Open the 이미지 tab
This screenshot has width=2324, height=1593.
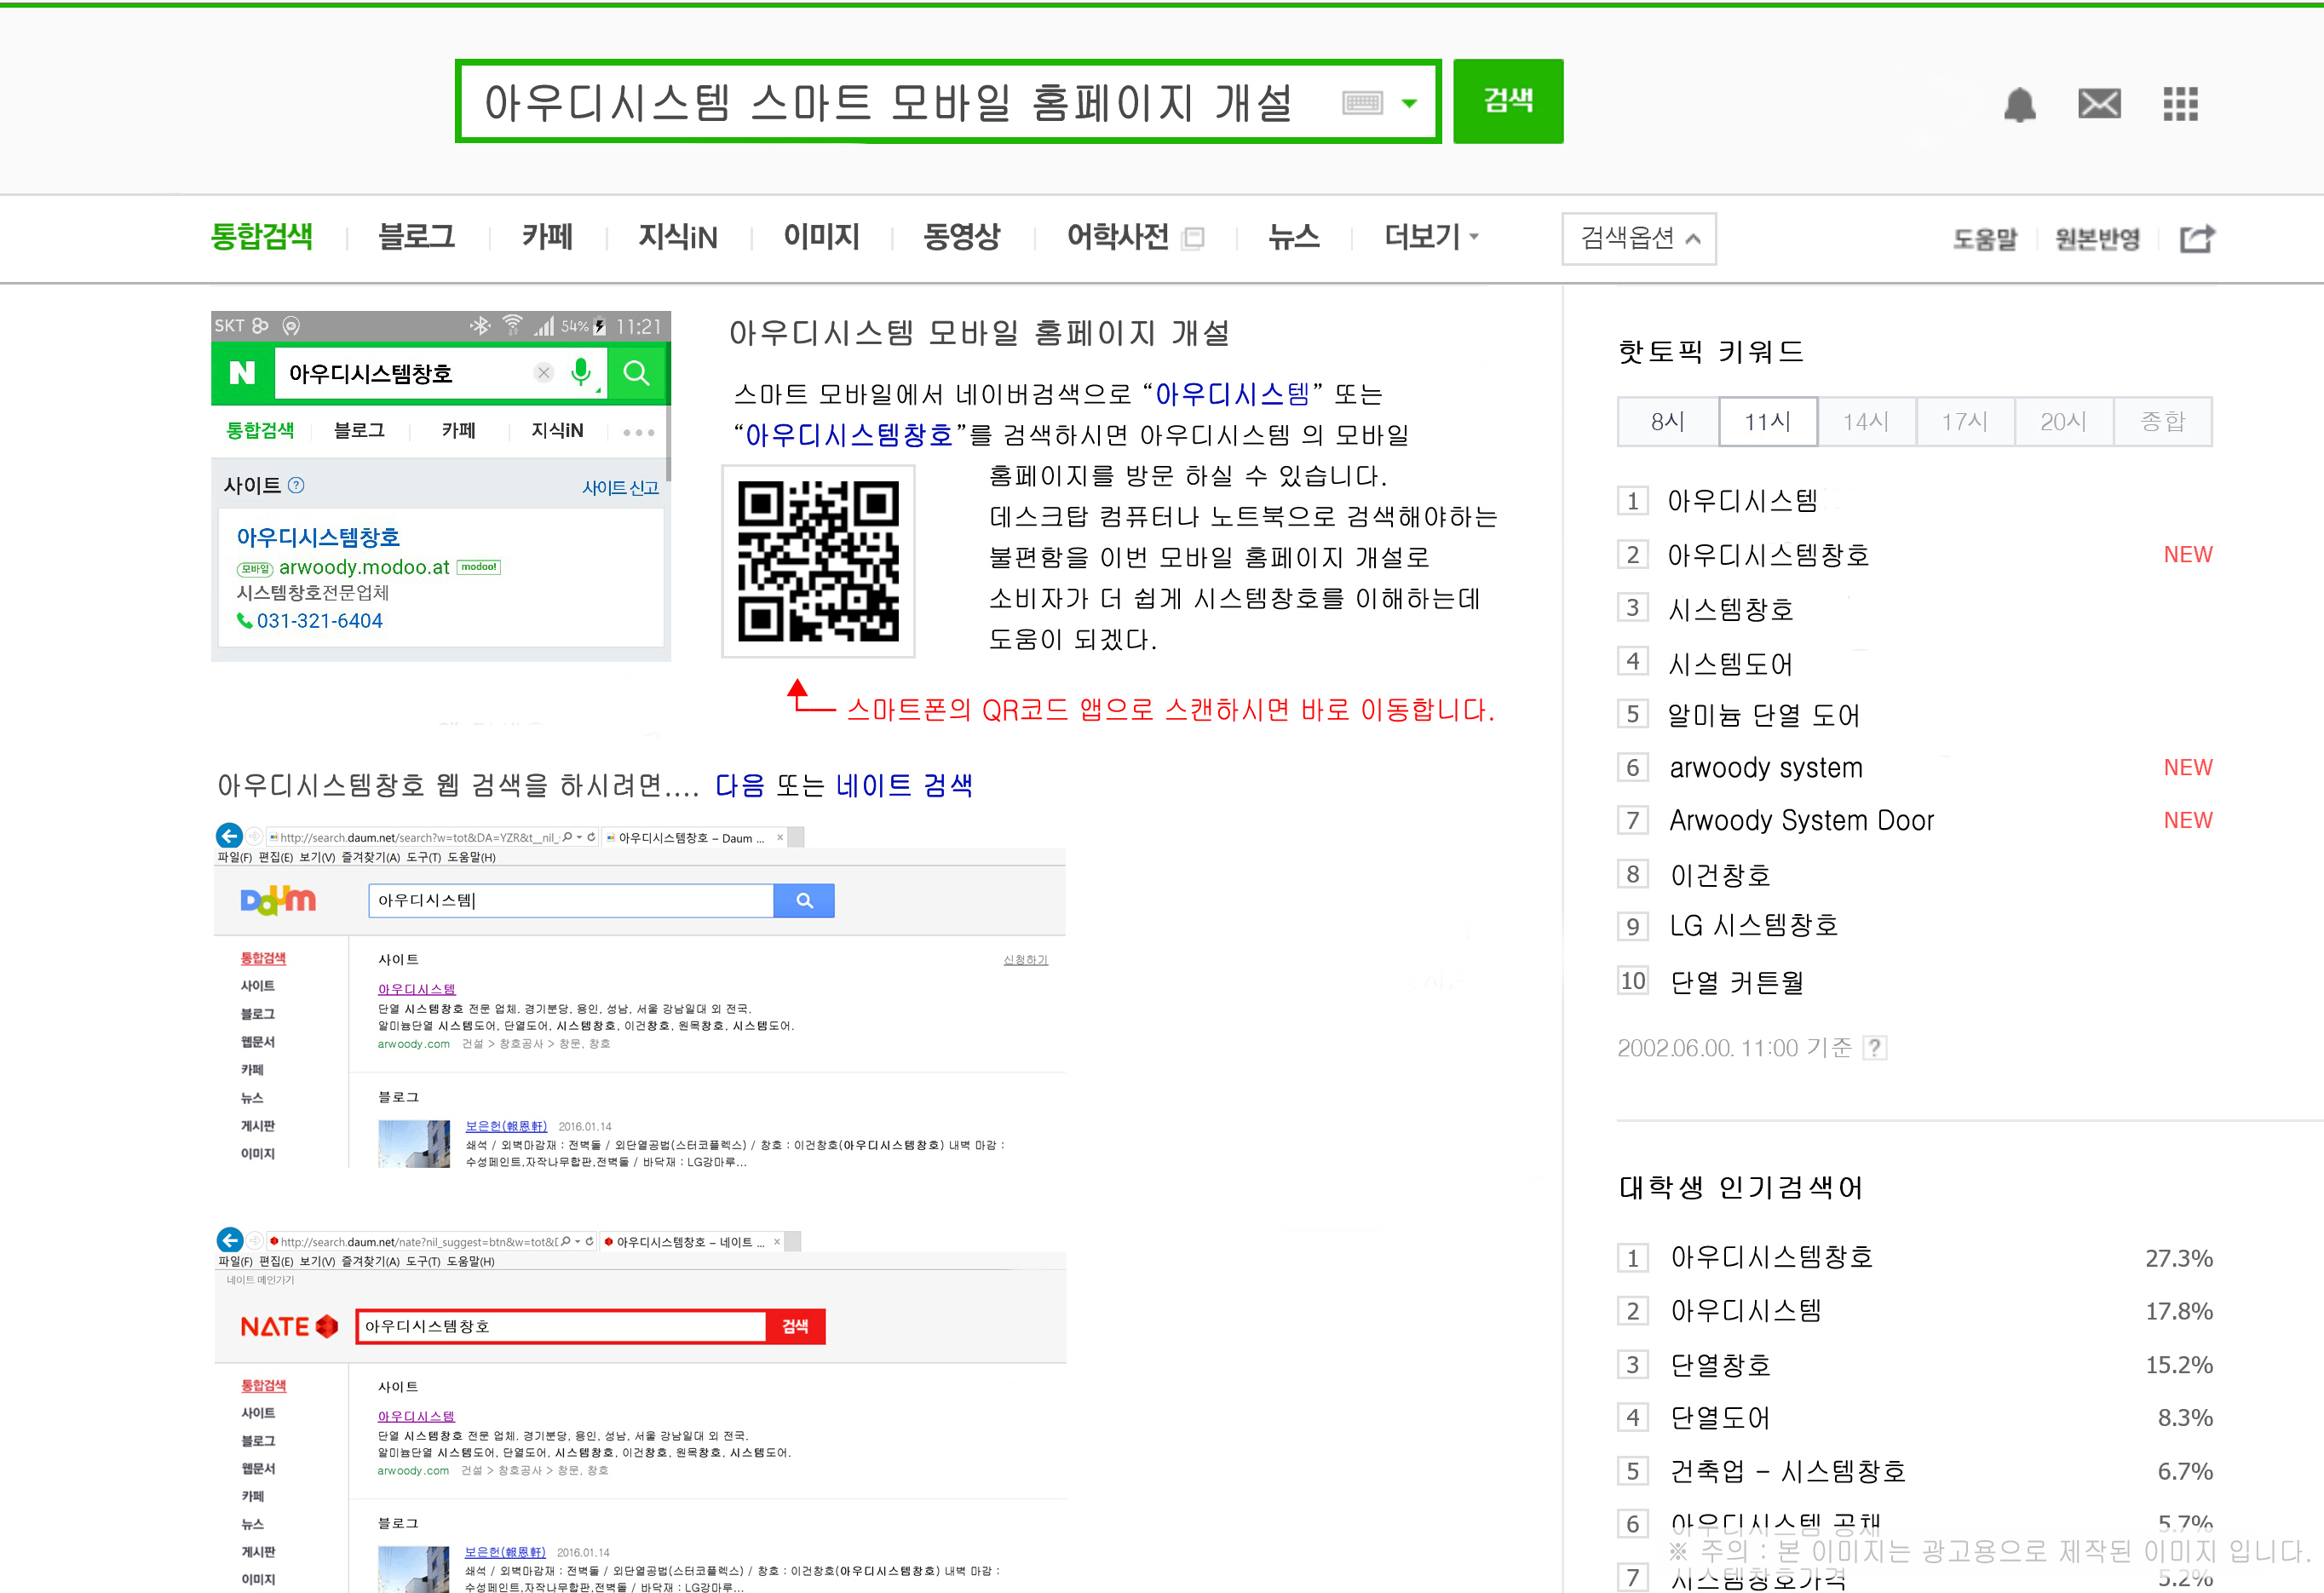pyautogui.click(x=821, y=237)
